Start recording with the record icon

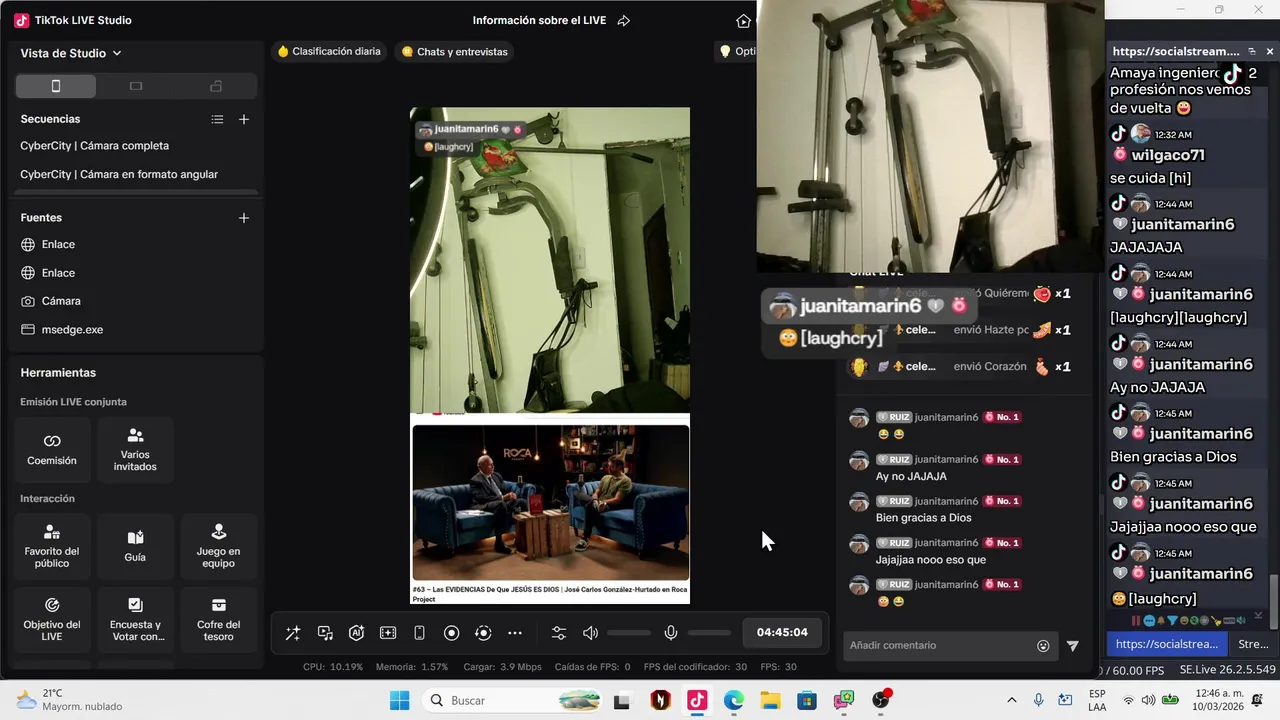coord(451,633)
